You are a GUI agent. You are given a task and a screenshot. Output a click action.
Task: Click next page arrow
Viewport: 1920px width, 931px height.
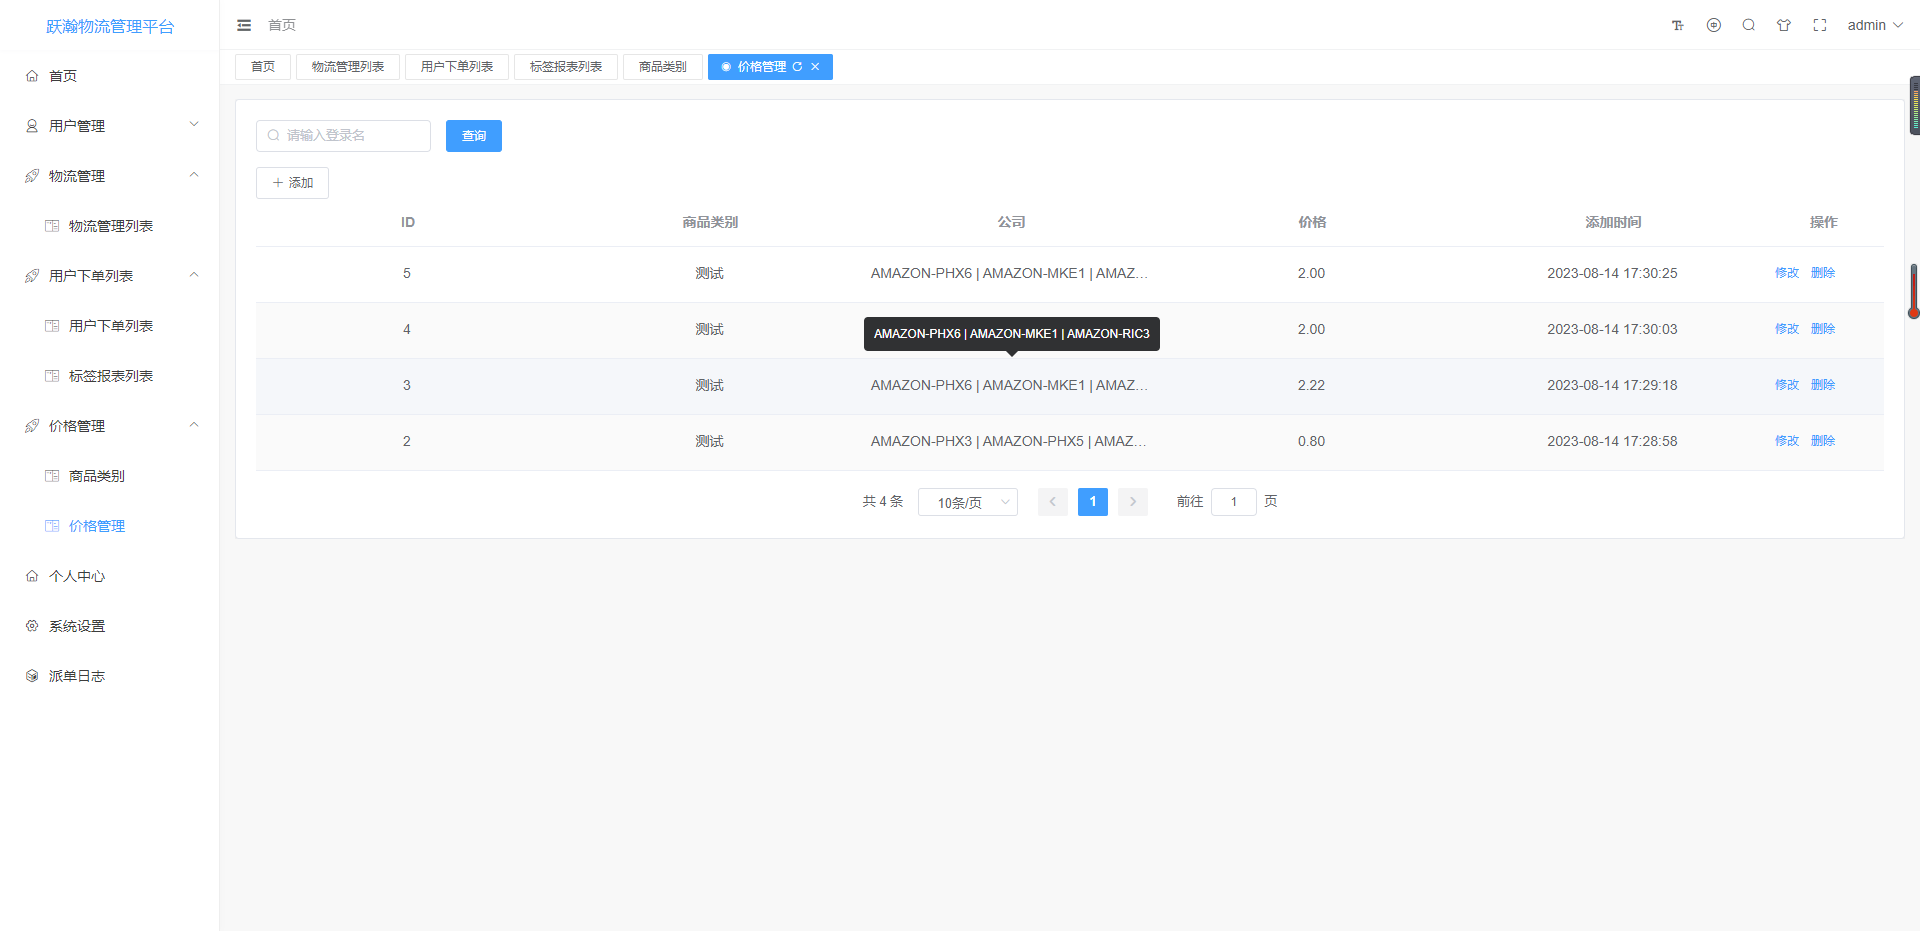pos(1133,502)
